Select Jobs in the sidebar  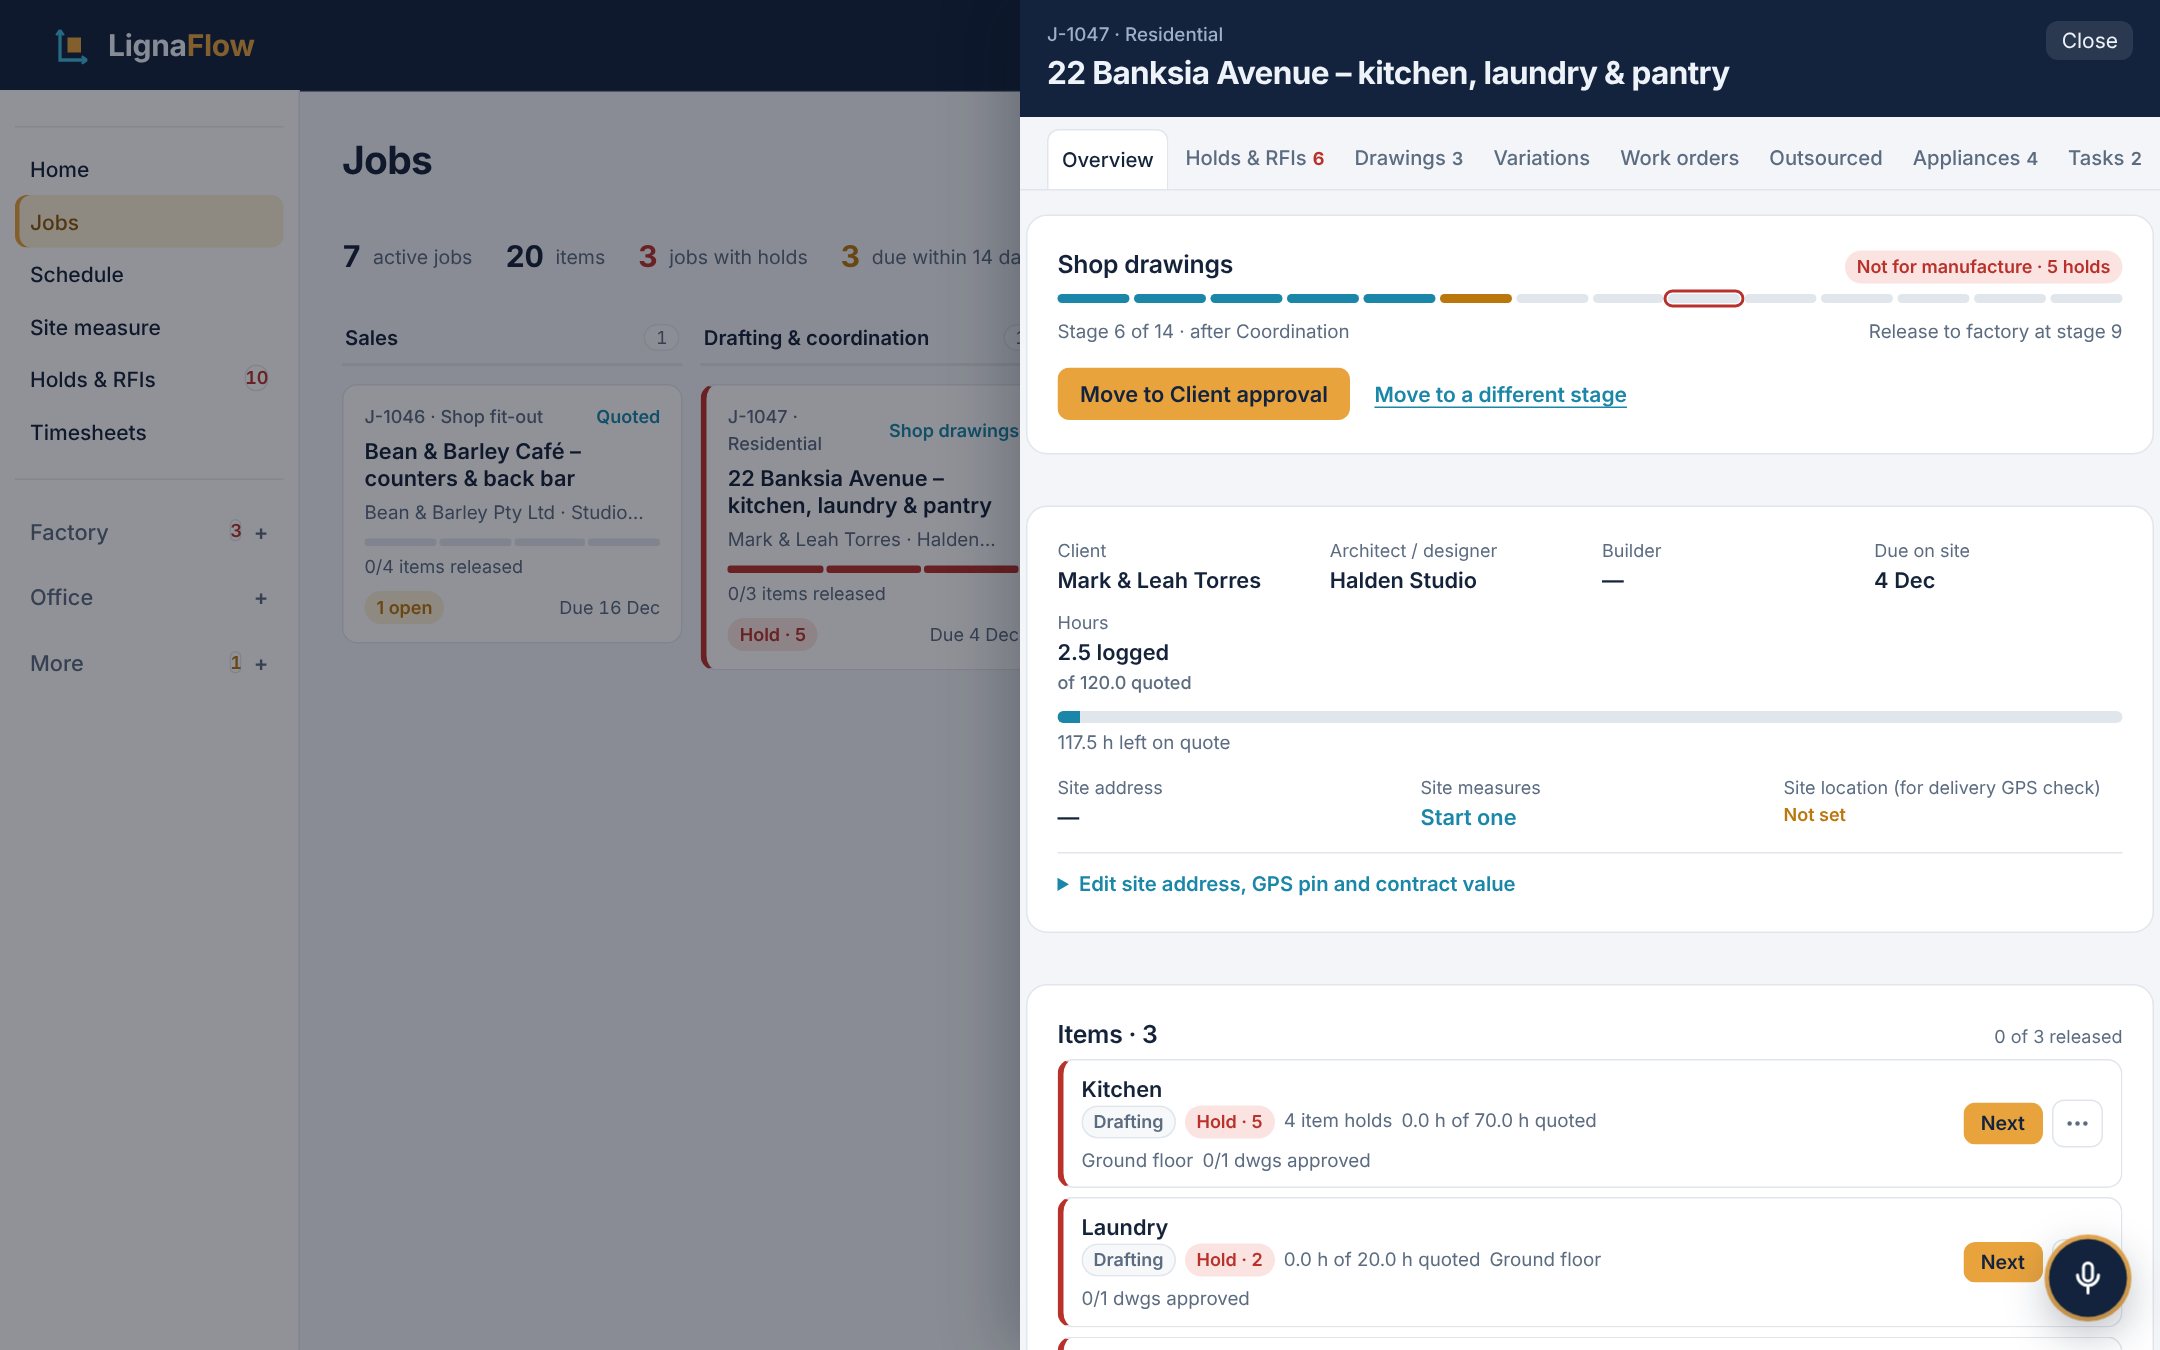[149, 222]
